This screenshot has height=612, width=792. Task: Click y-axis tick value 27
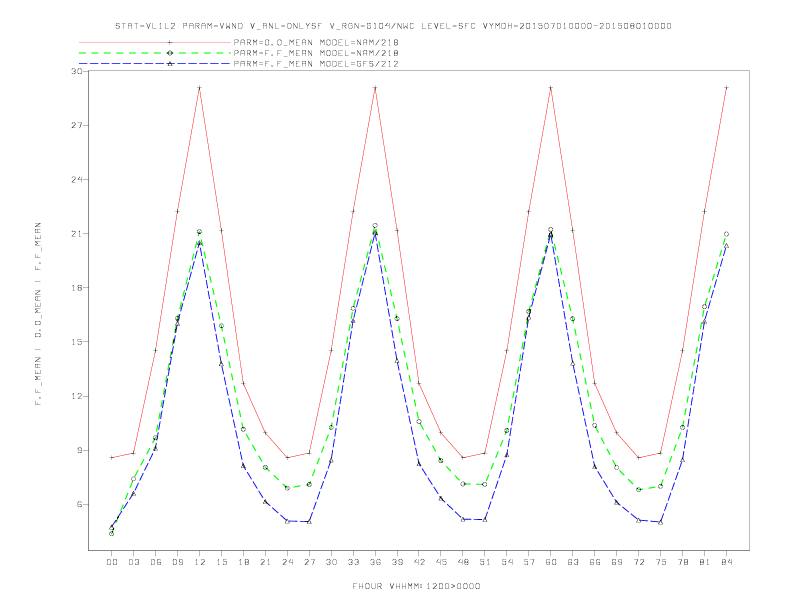[x=77, y=125]
